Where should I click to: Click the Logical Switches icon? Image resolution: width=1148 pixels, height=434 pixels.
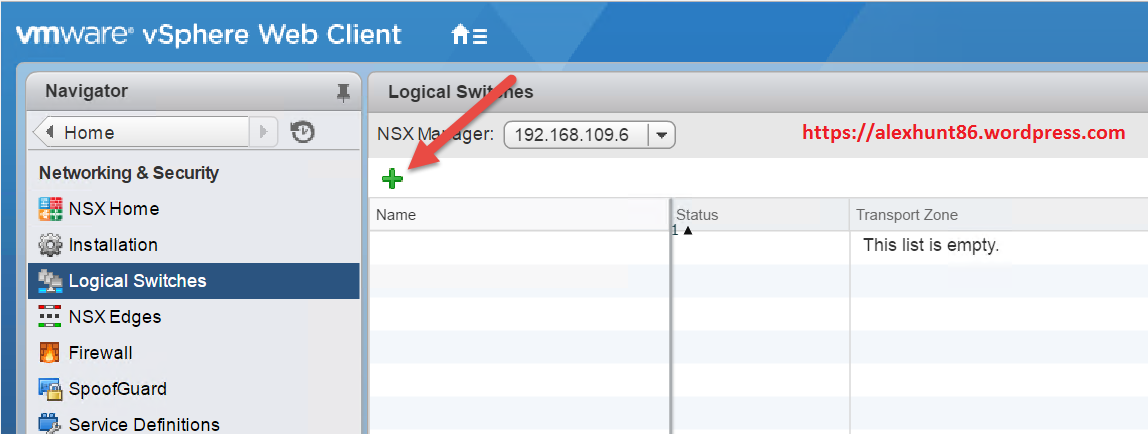pyautogui.click(x=51, y=281)
